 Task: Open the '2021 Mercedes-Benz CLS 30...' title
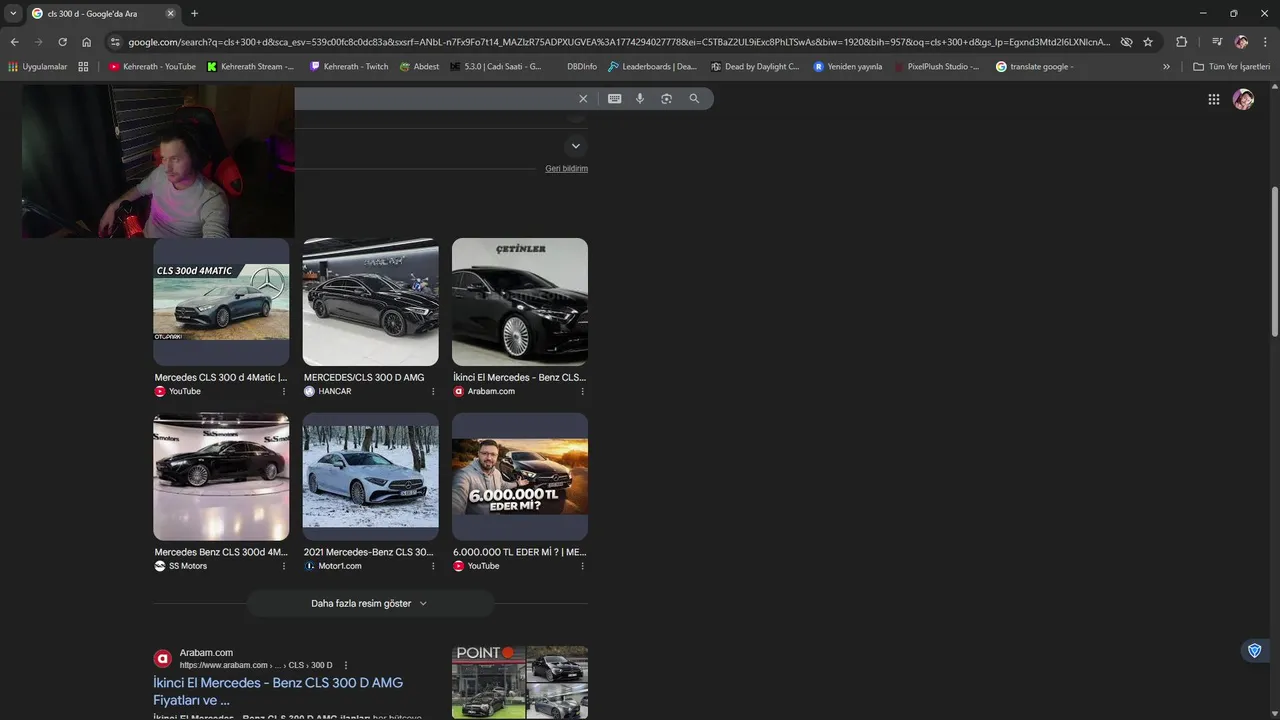[x=368, y=552]
